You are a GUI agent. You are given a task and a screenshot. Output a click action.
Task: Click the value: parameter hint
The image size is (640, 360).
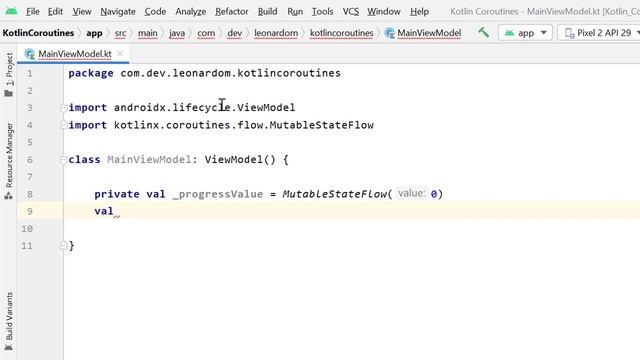[x=412, y=193]
